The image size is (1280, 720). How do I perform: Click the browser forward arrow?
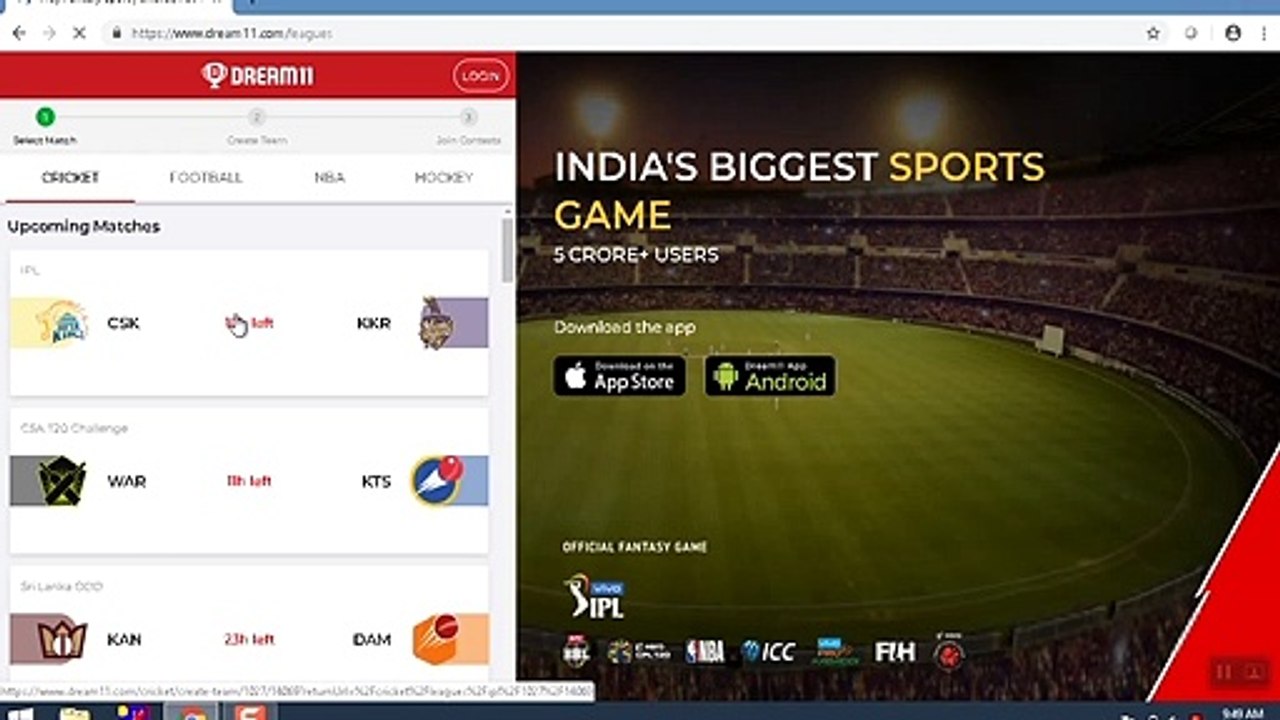[49, 33]
